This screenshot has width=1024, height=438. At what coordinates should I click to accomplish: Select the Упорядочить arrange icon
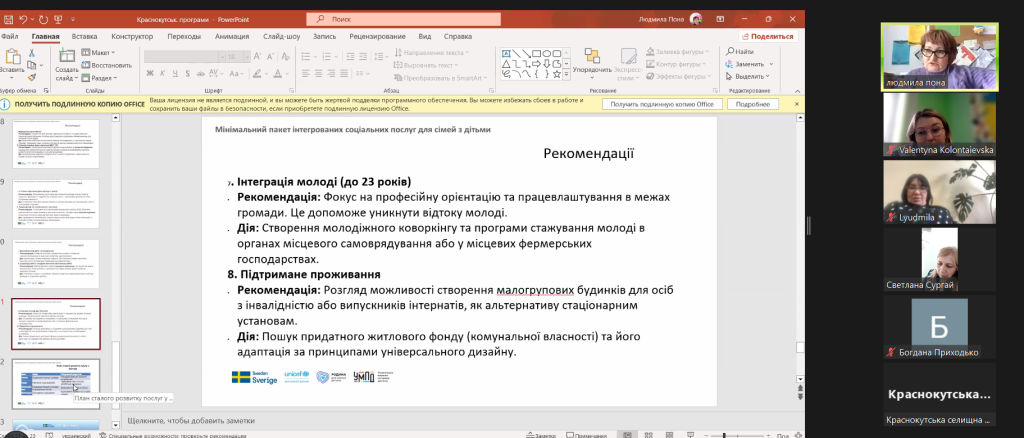pos(592,55)
